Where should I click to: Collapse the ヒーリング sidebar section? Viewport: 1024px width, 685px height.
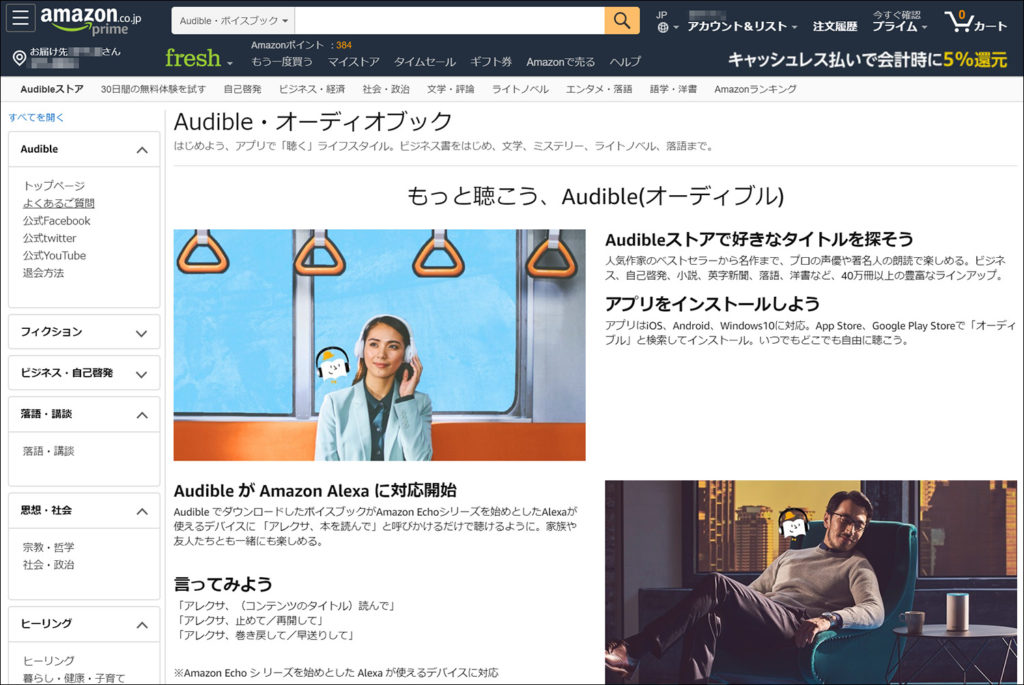pos(142,625)
